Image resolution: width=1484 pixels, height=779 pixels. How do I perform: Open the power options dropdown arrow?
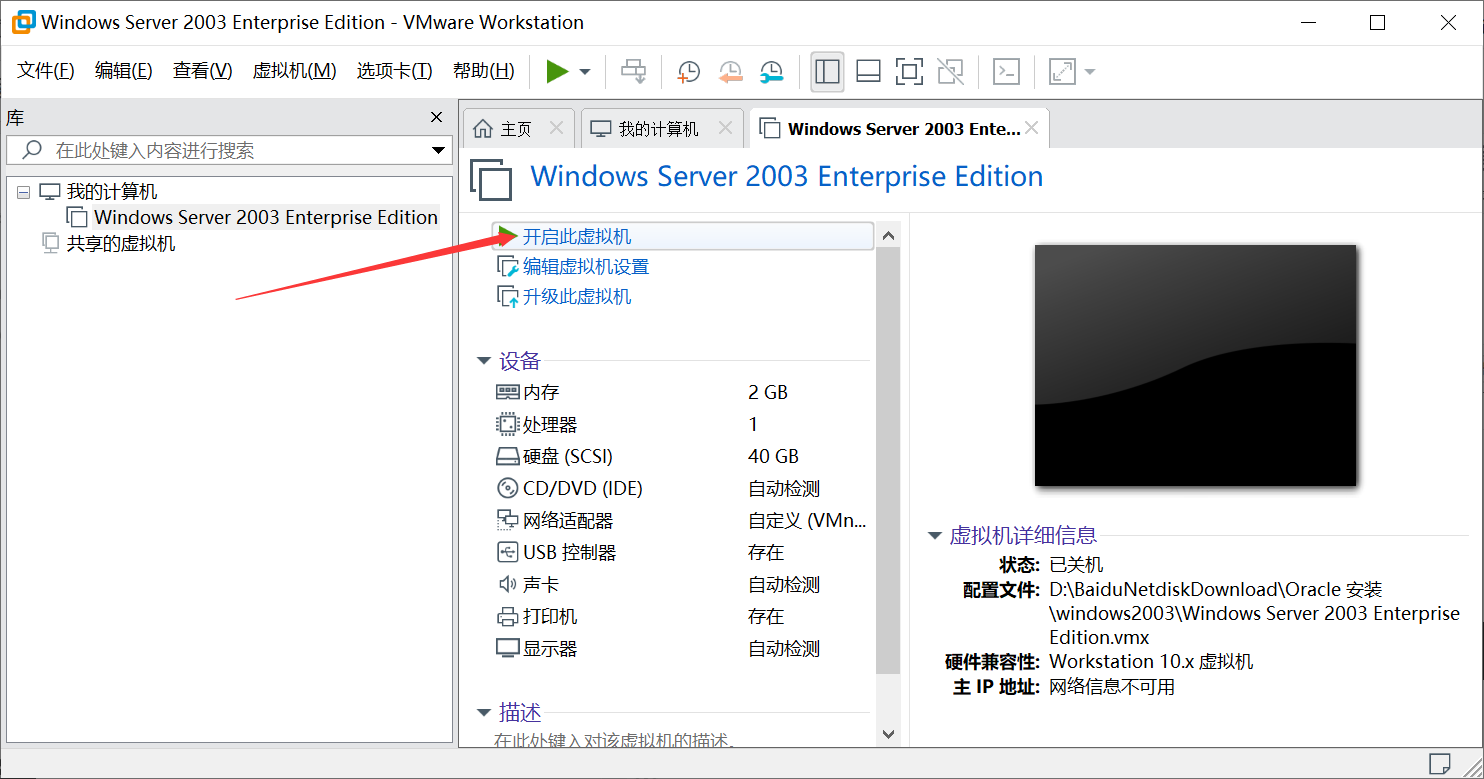[585, 72]
